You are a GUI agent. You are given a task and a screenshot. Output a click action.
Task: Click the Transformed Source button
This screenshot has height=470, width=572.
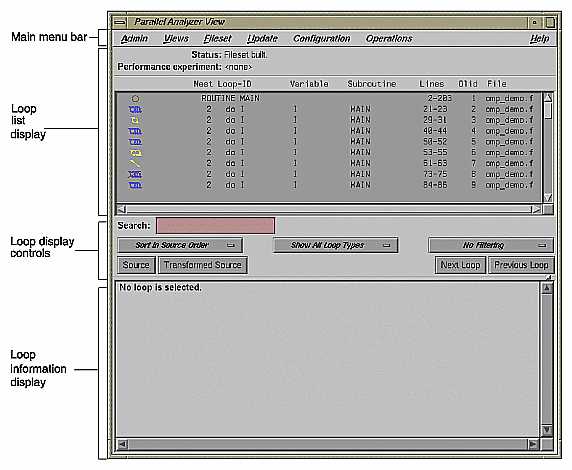tap(202, 265)
